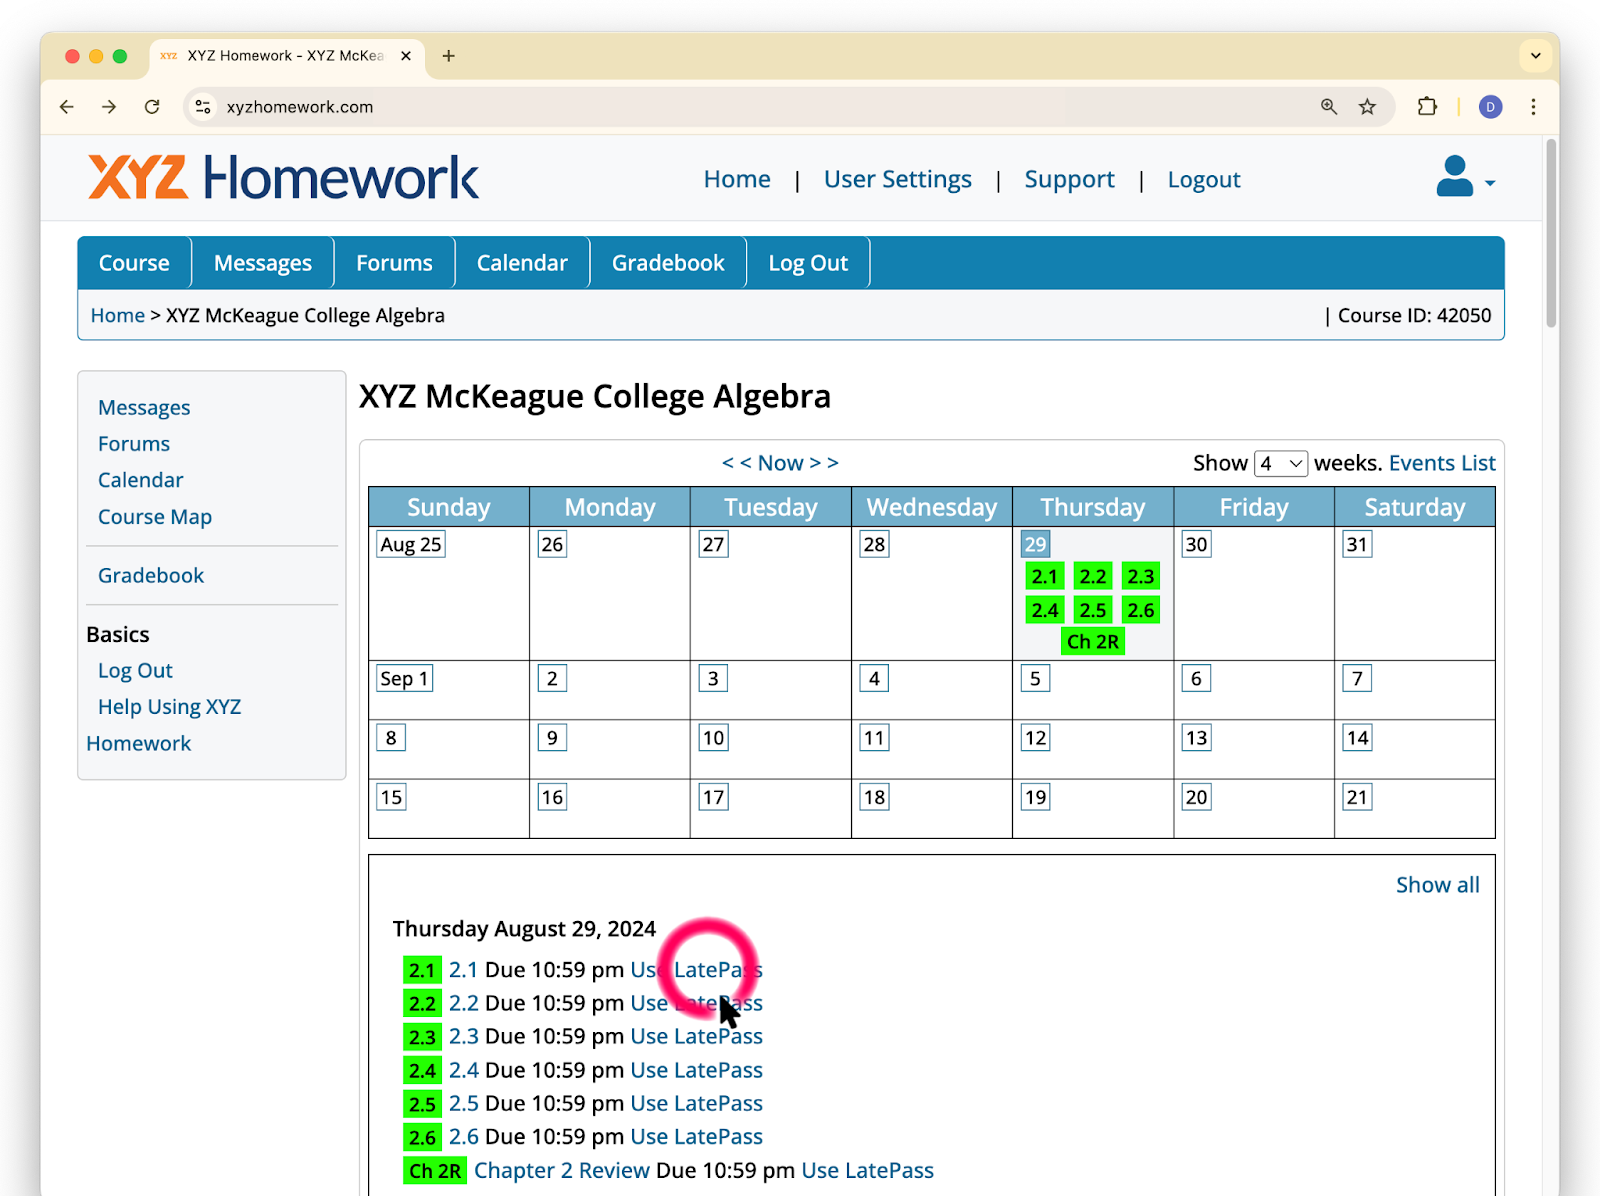The height and width of the screenshot is (1196, 1600).
Task: Open the browser extensions puzzle icon
Action: tap(1427, 107)
